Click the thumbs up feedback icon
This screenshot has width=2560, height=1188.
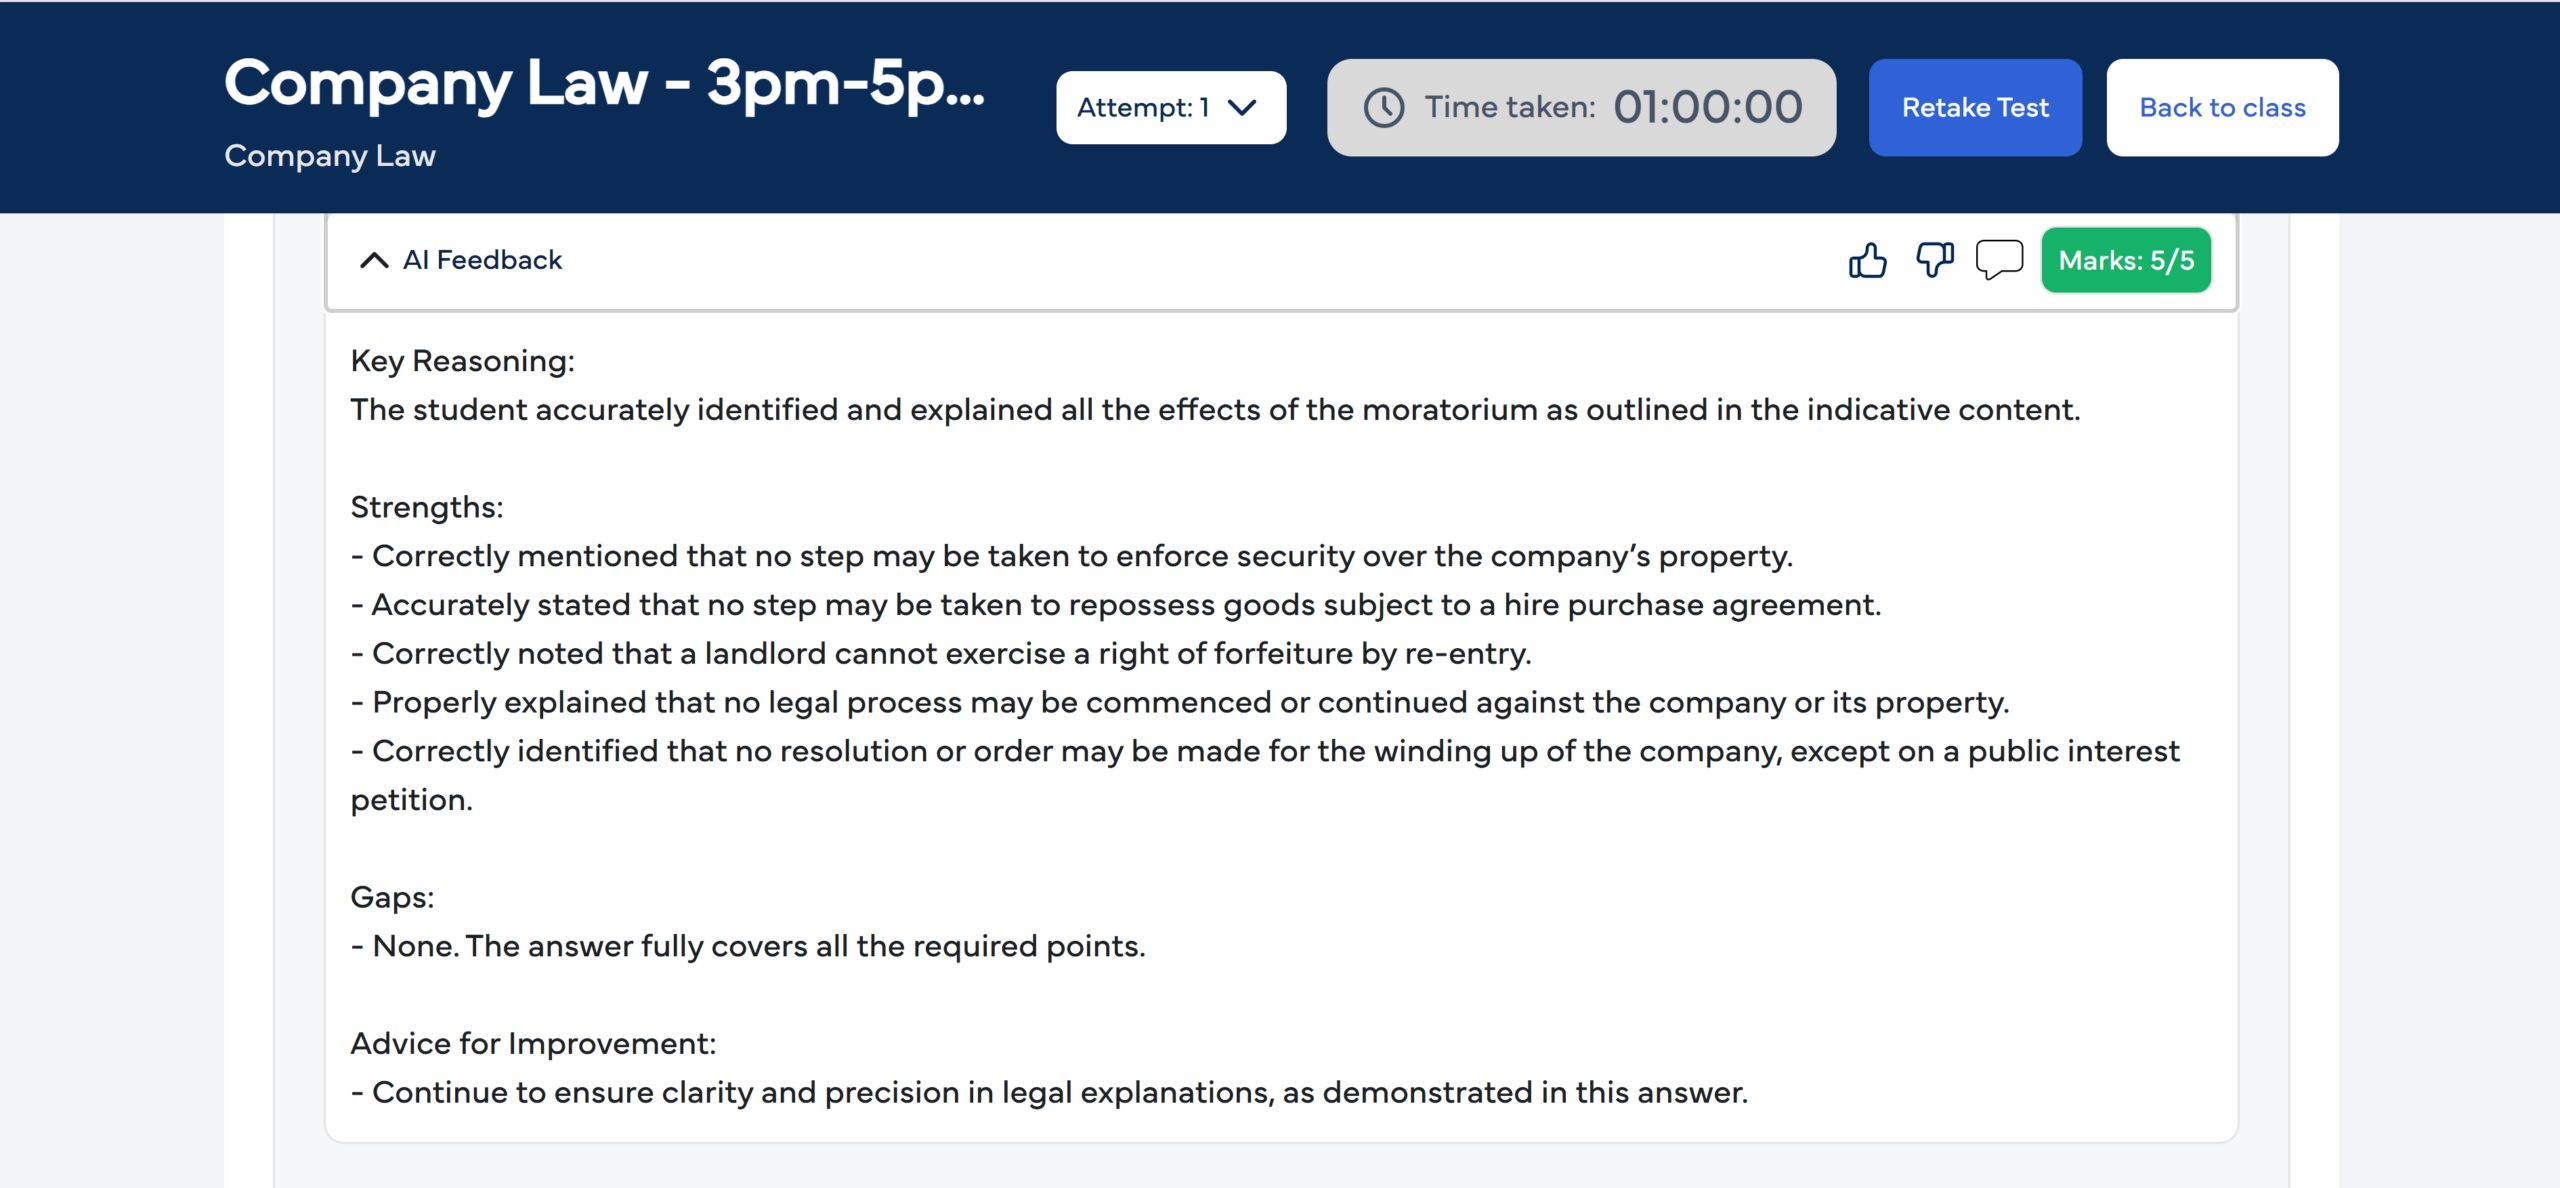click(1867, 261)
